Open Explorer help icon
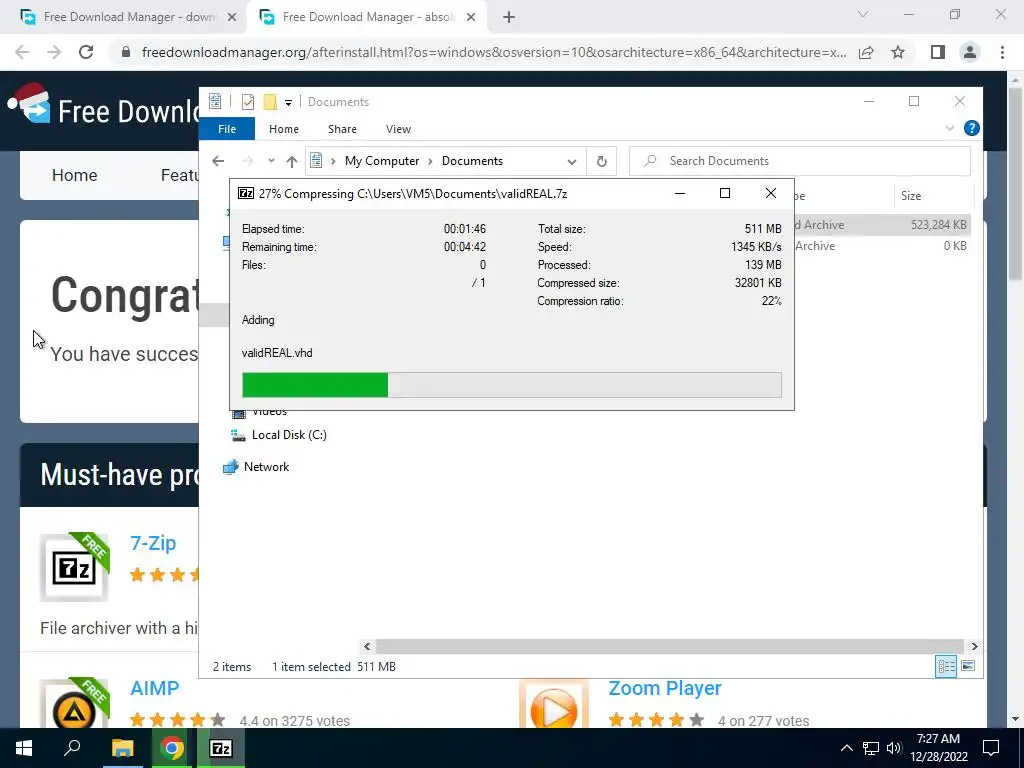This screenshot has width=1024, height=768. click(x=972, y=129)
